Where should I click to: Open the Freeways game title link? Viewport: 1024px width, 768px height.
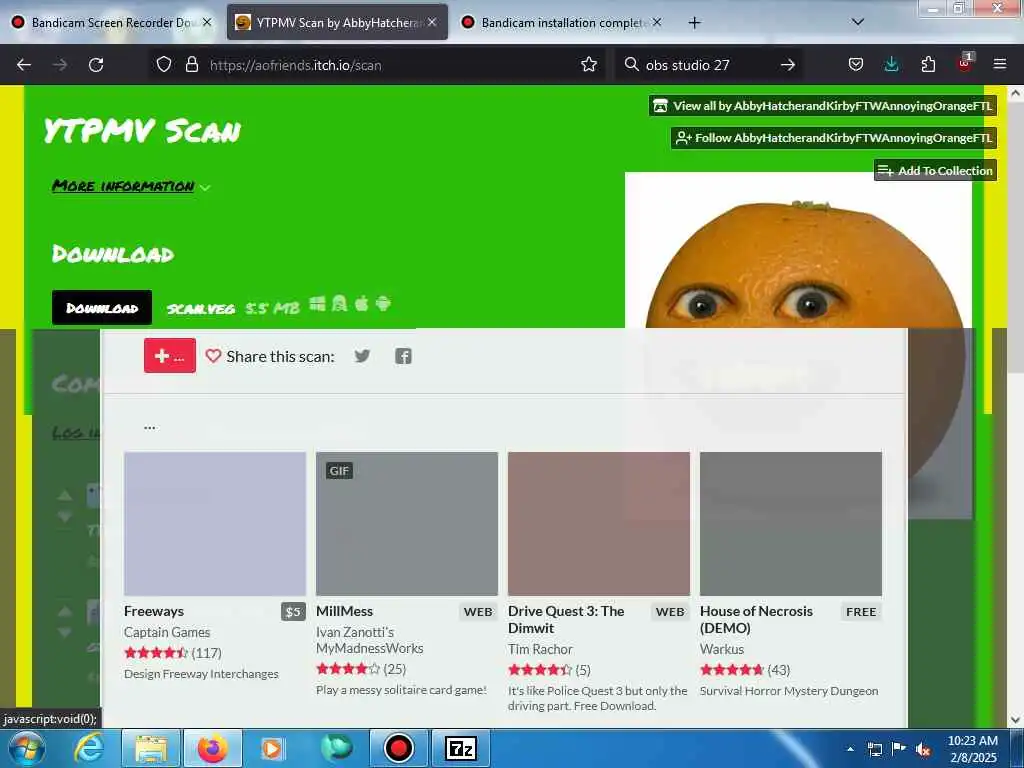click(154, 611)
